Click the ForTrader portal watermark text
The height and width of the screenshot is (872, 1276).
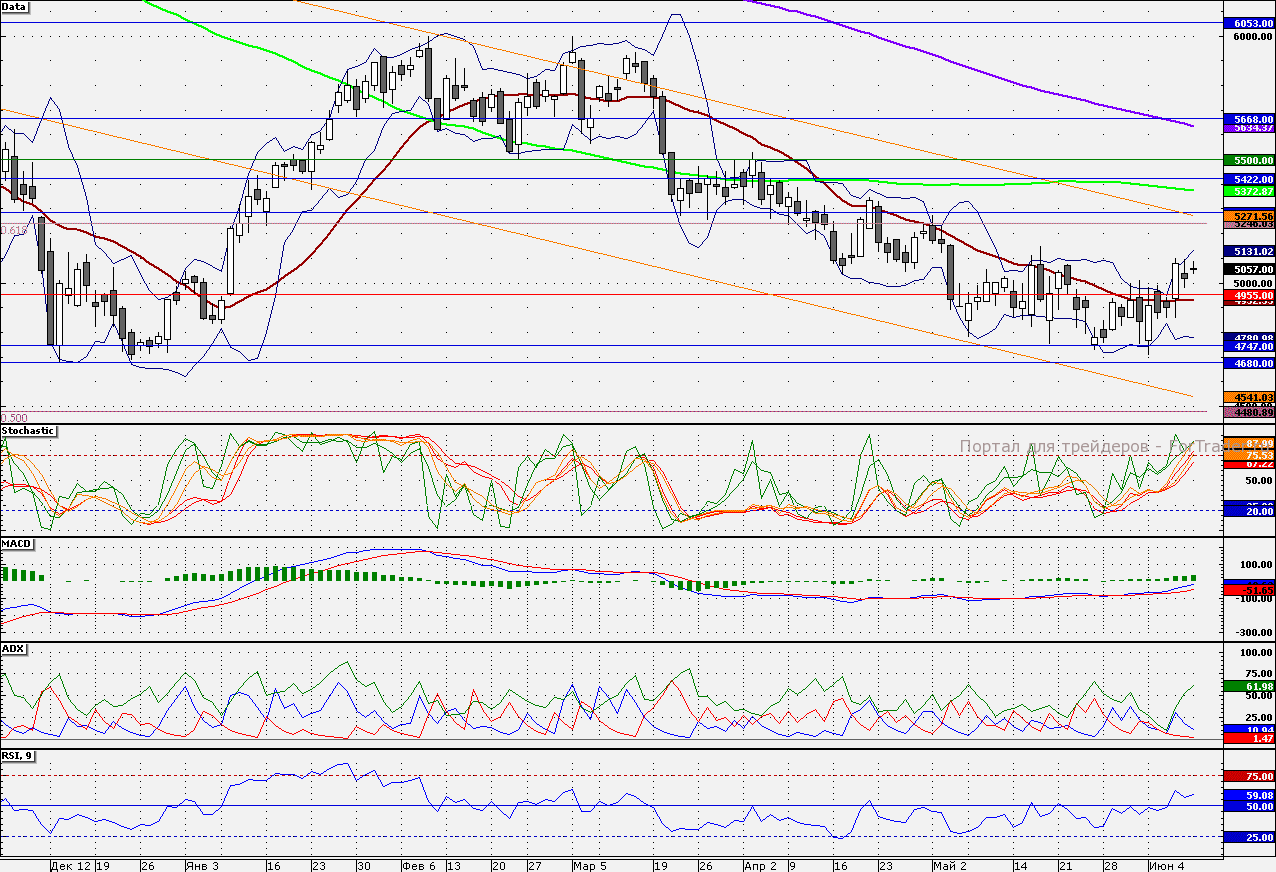1090,447
